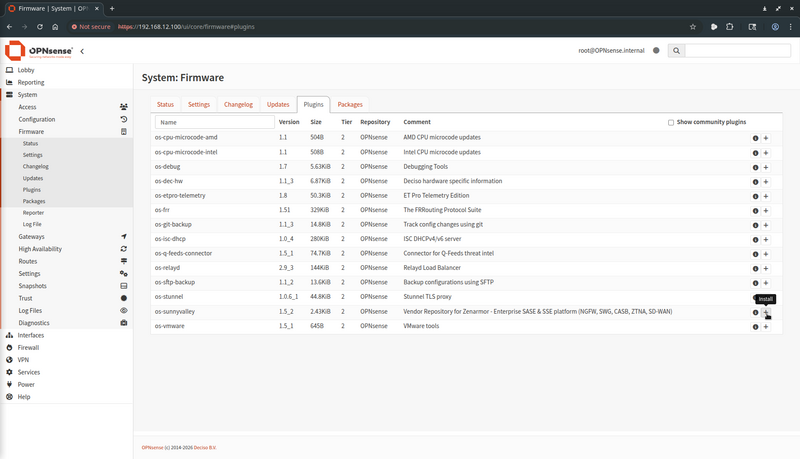Image resolution: width=800 pixels, height=459 pixels.
Task: Install the os-debug plugin
Action: click(x=766, y=167)
